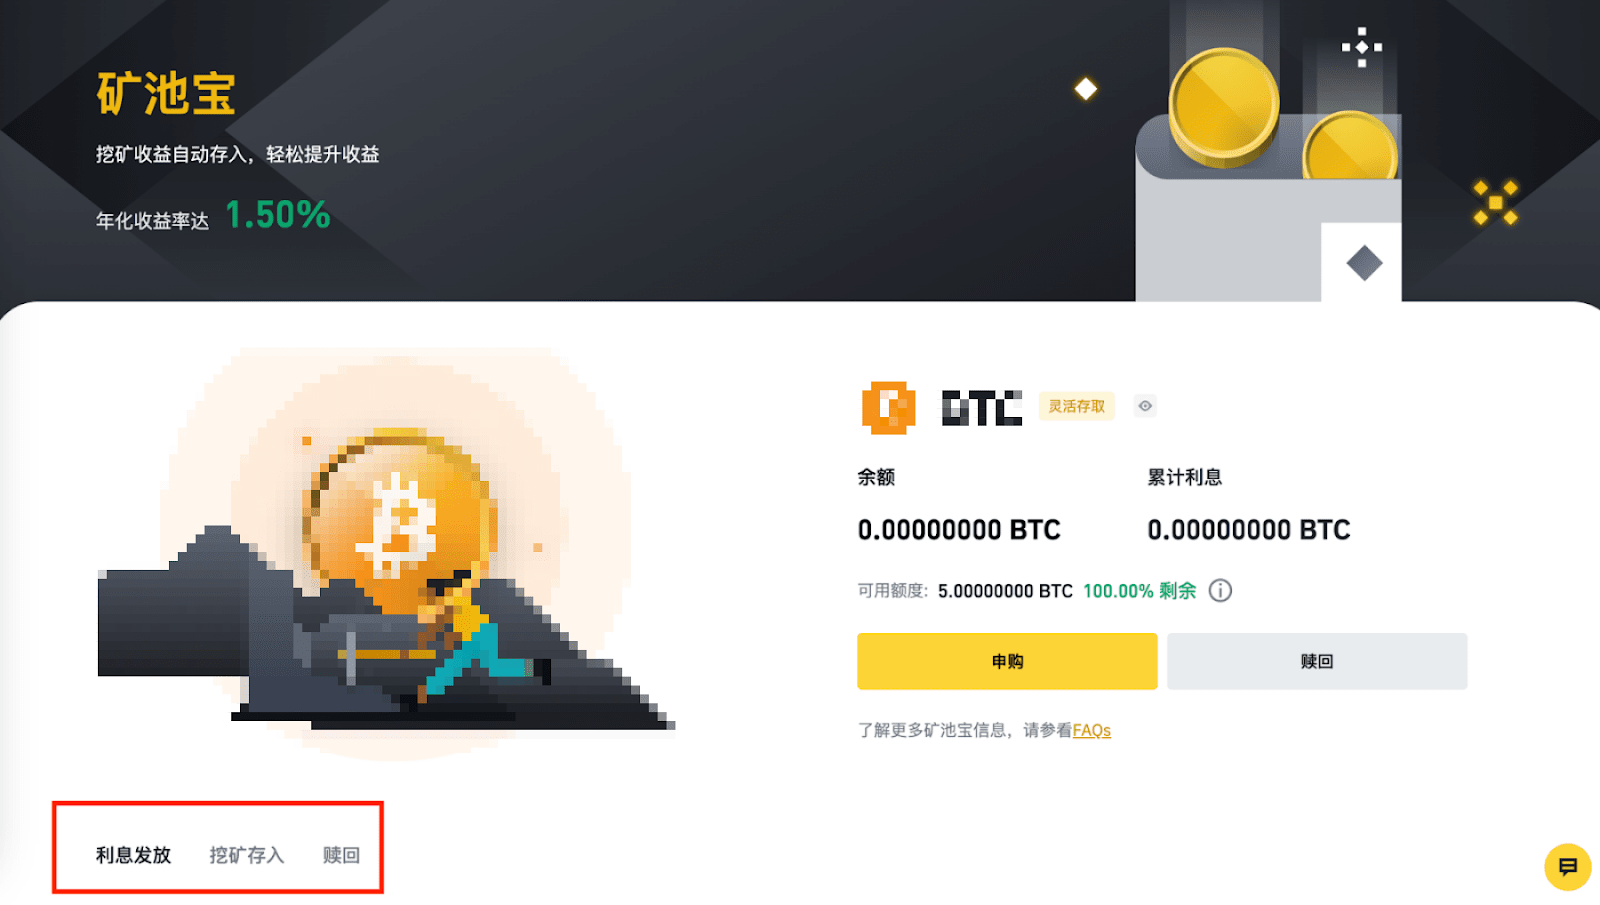Click the gray diamond on white tile

[1364, 263]
